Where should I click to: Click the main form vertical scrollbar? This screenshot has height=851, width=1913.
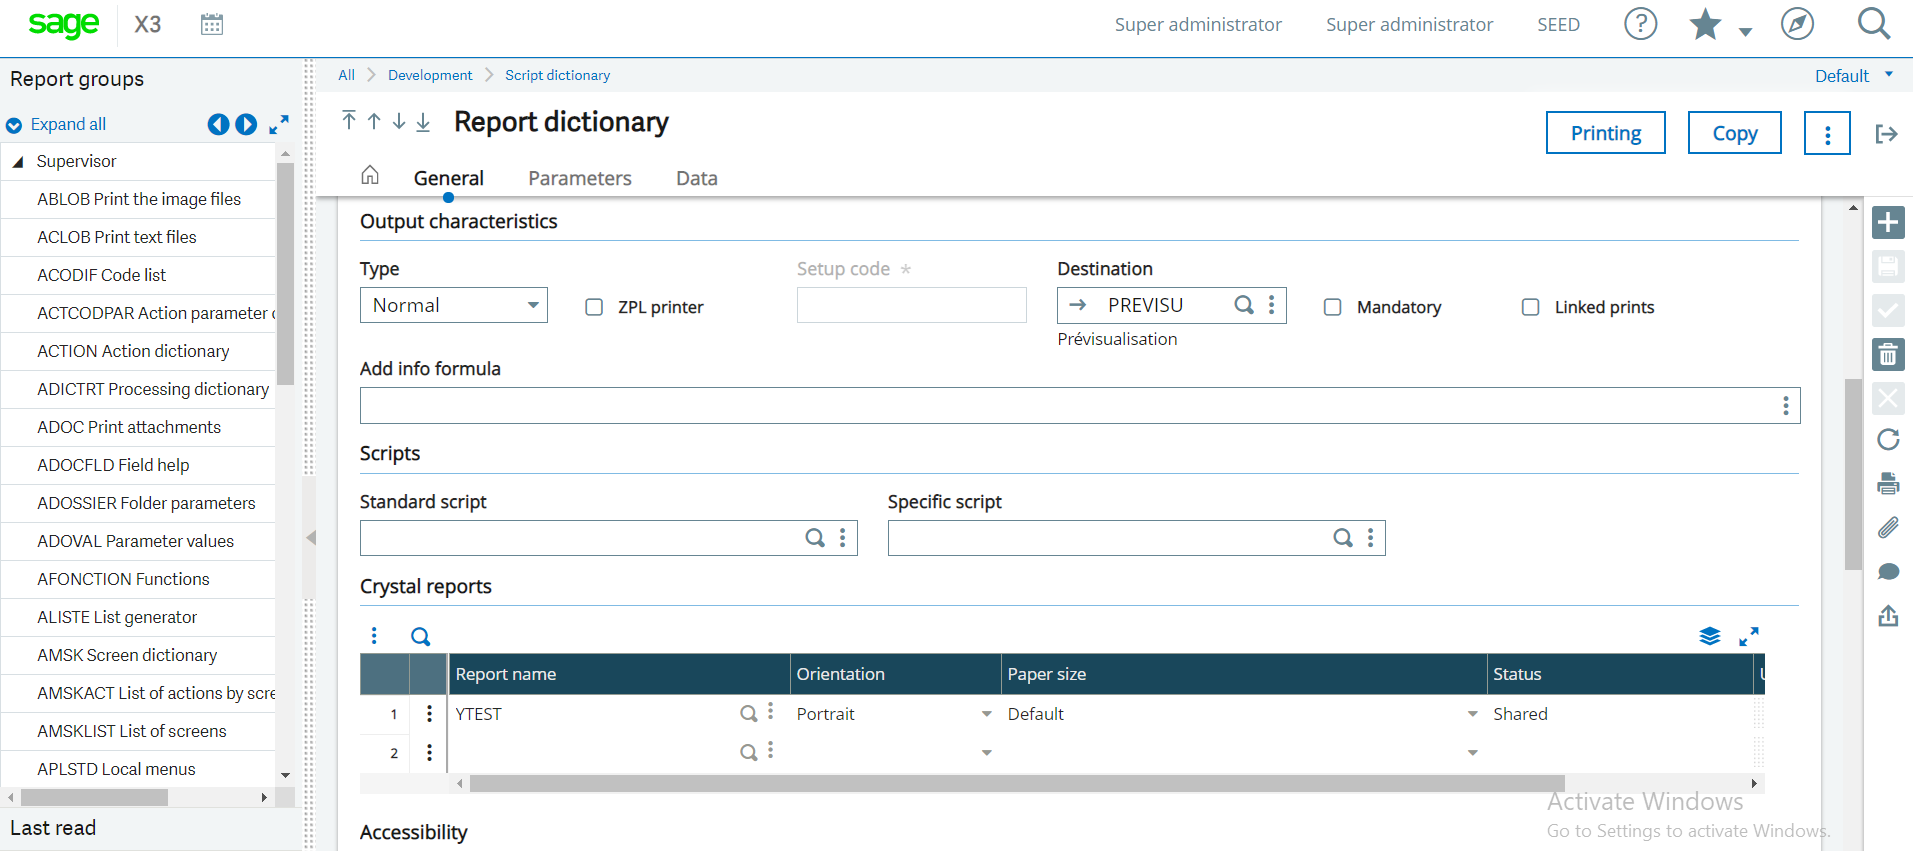click(x=1853, y=474)
